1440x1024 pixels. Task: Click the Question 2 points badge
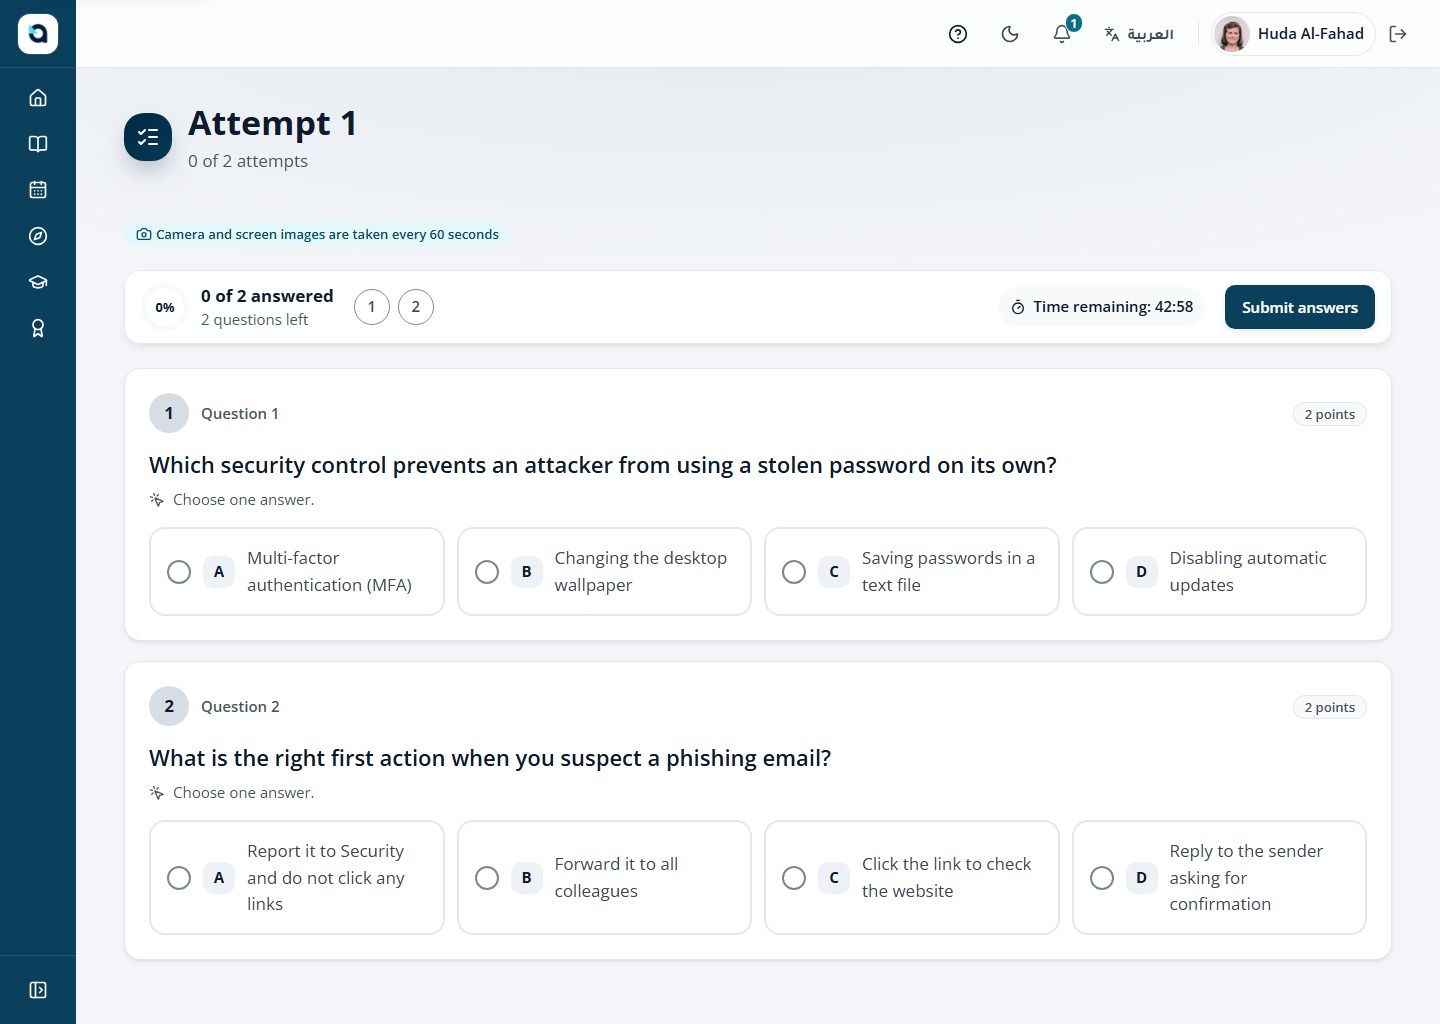(x=1329, y=707)
